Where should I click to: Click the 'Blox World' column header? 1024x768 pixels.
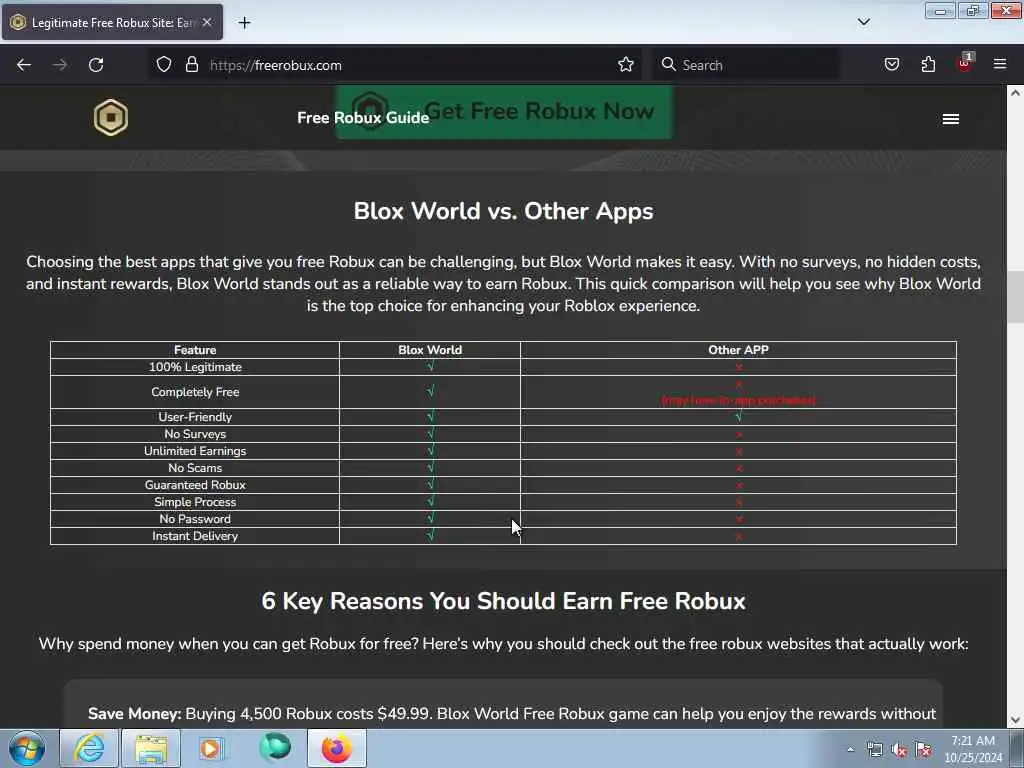tap(430, 350)
